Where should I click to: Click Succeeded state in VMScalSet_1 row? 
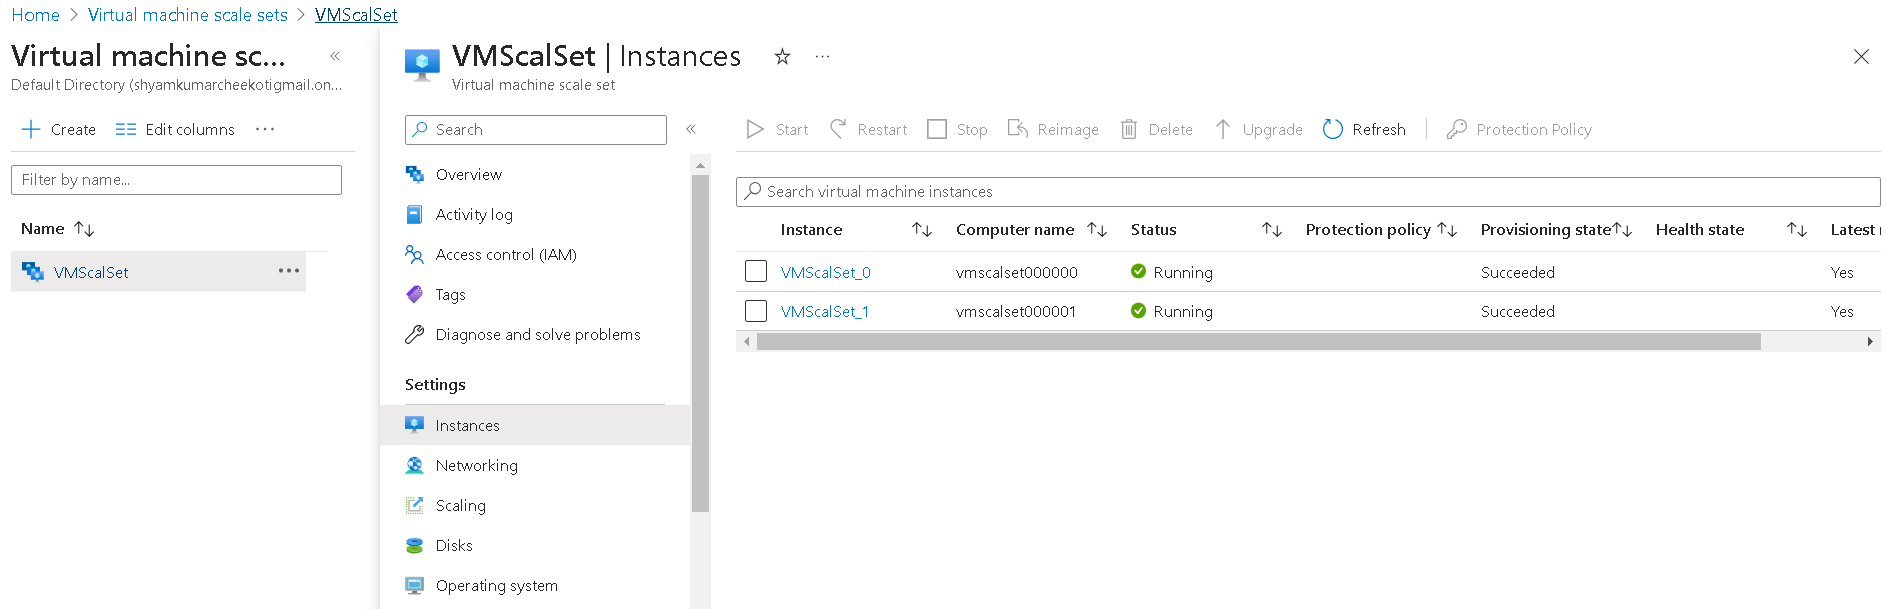pos(1517,311)
